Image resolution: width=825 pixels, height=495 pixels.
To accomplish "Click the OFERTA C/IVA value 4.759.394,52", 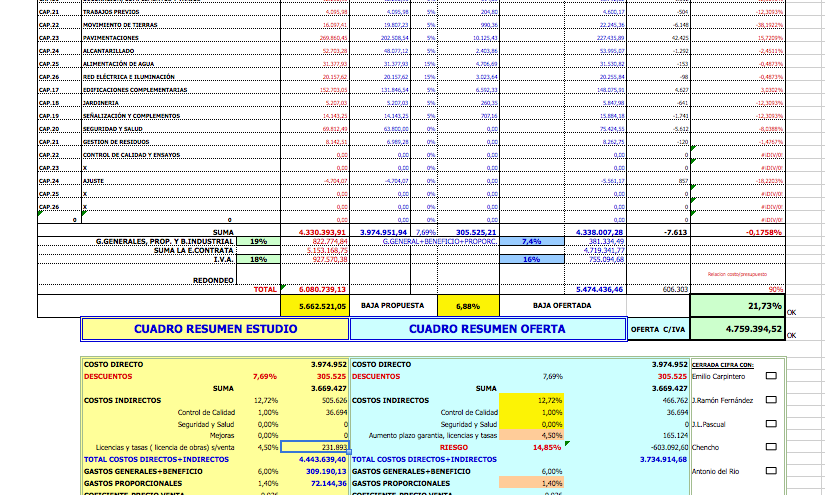I will click(738, 329).
